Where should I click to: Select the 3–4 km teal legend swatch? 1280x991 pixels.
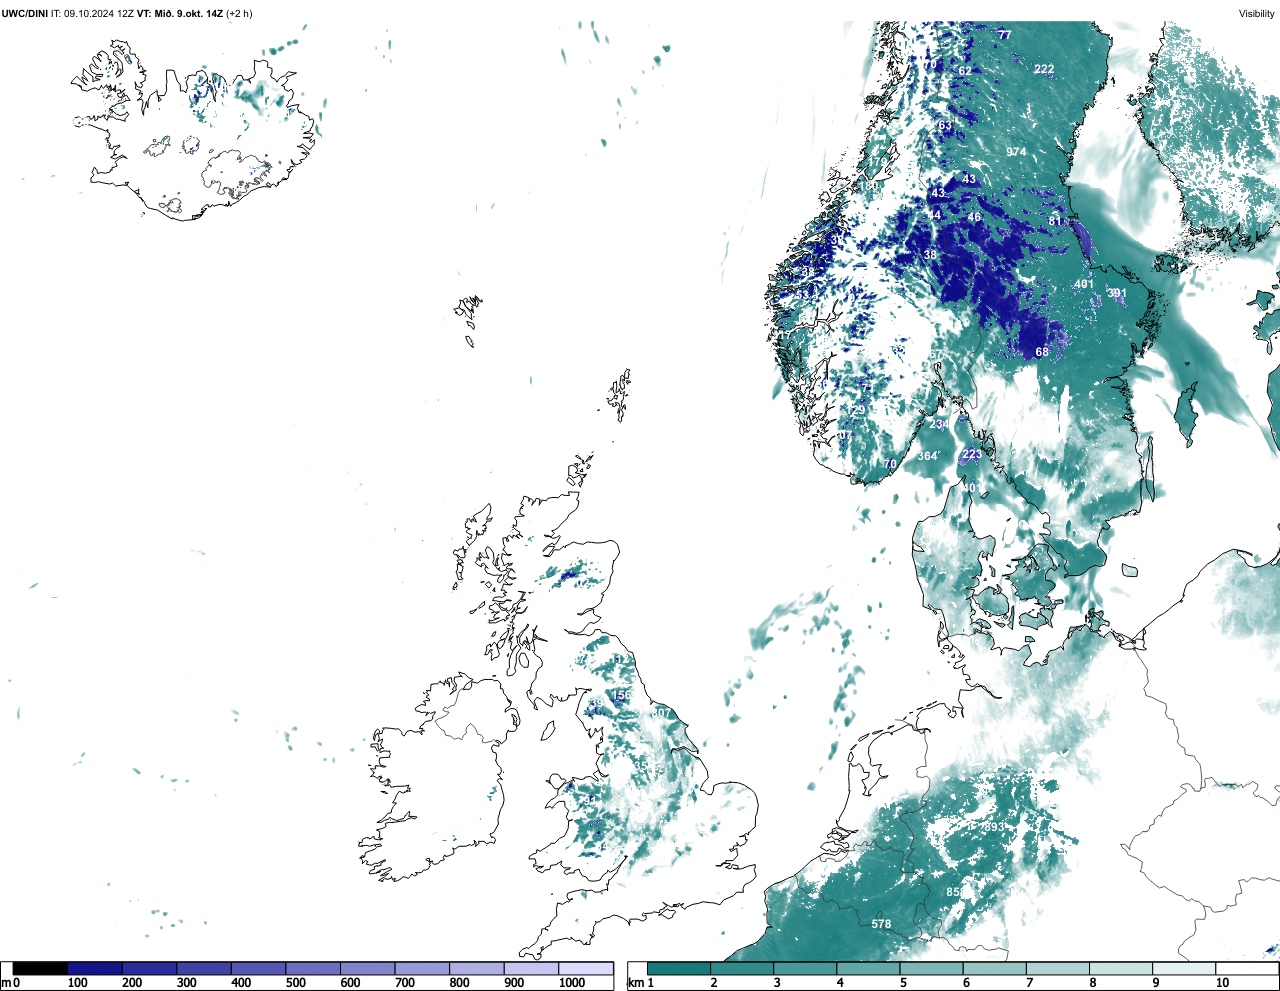(x=805, y=968)
